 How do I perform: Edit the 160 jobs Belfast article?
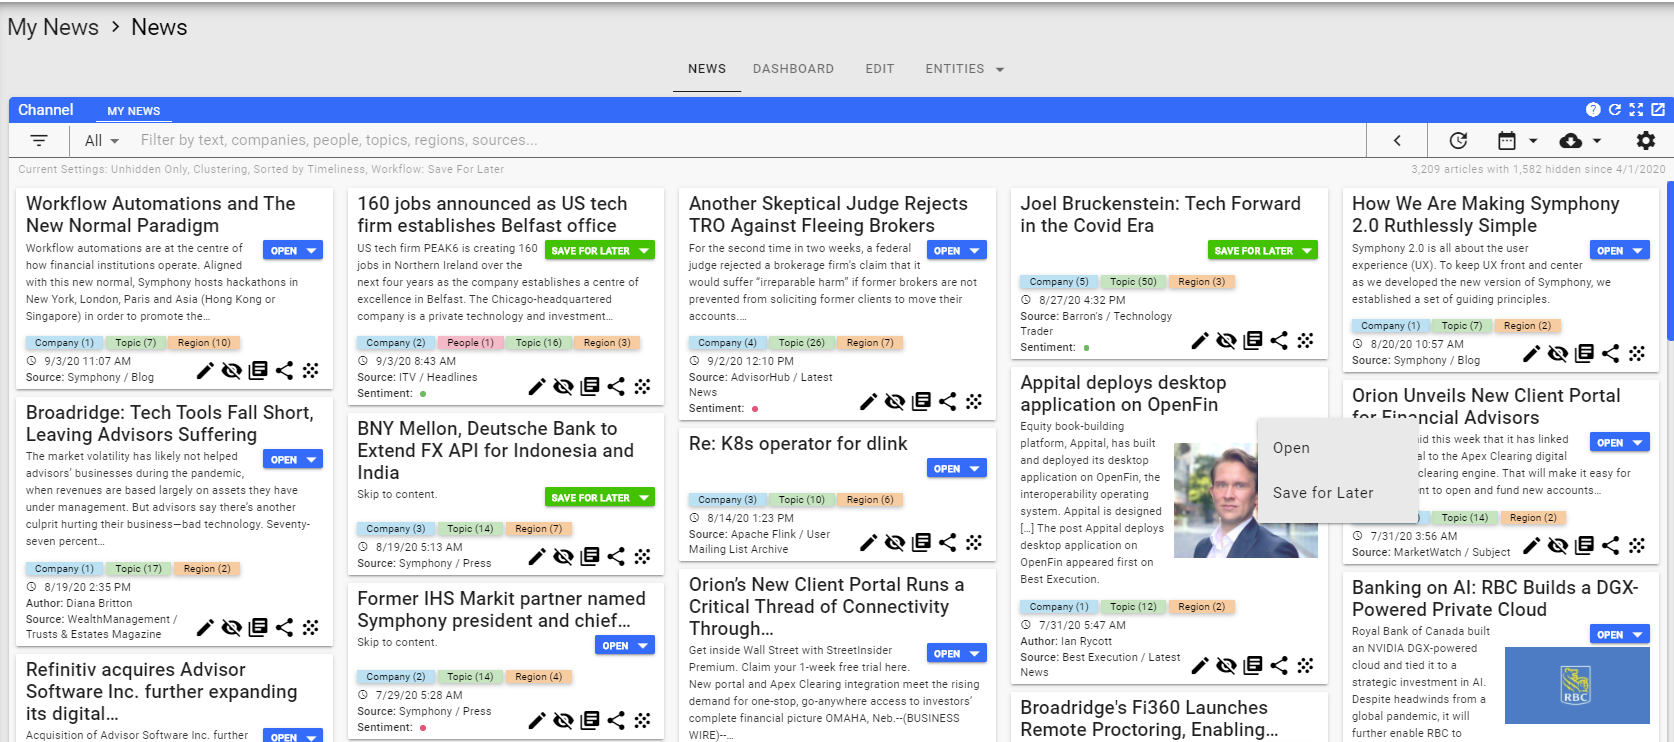(x=537, y=387)
